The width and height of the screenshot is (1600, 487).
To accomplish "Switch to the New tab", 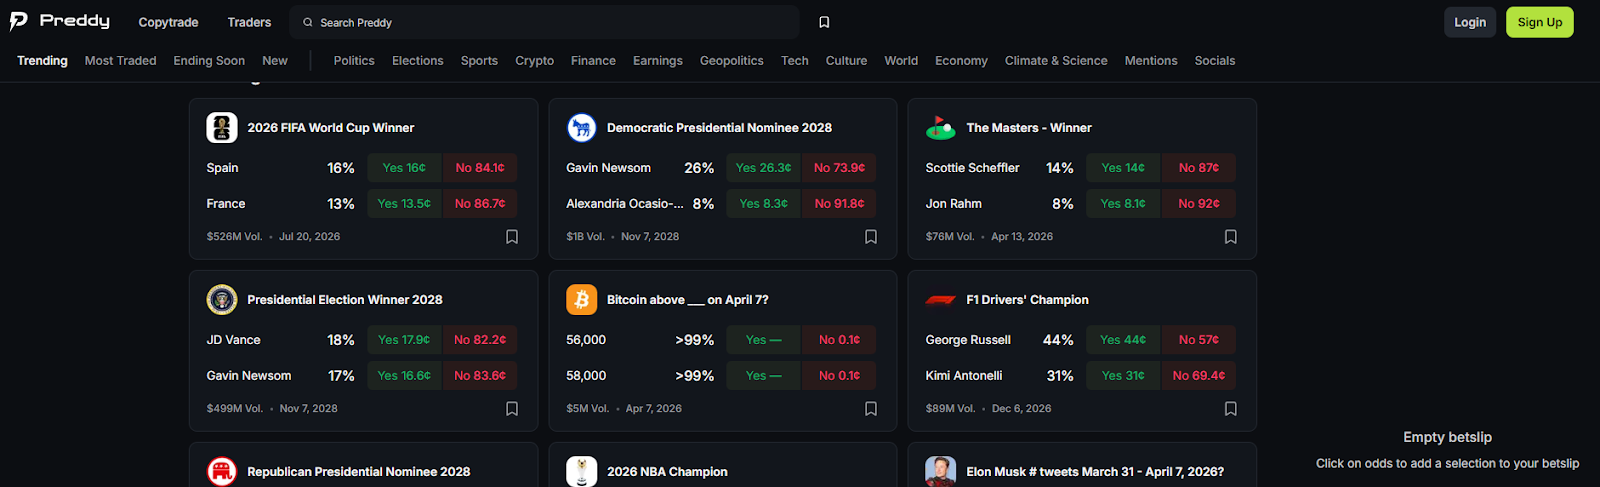I will pos(275,61).
